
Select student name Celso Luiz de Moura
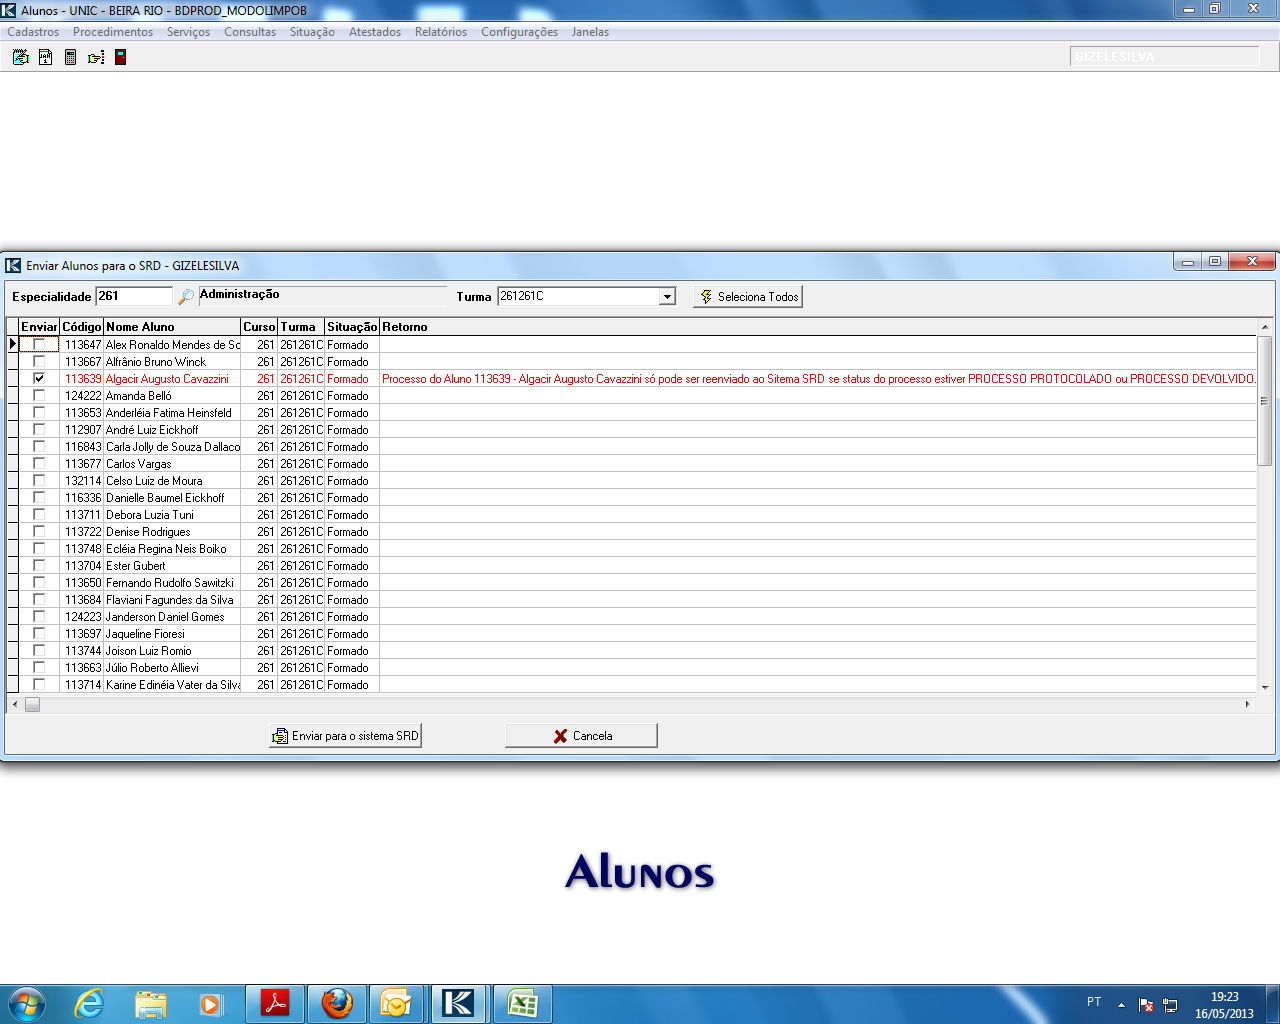(x=154, y=481)
